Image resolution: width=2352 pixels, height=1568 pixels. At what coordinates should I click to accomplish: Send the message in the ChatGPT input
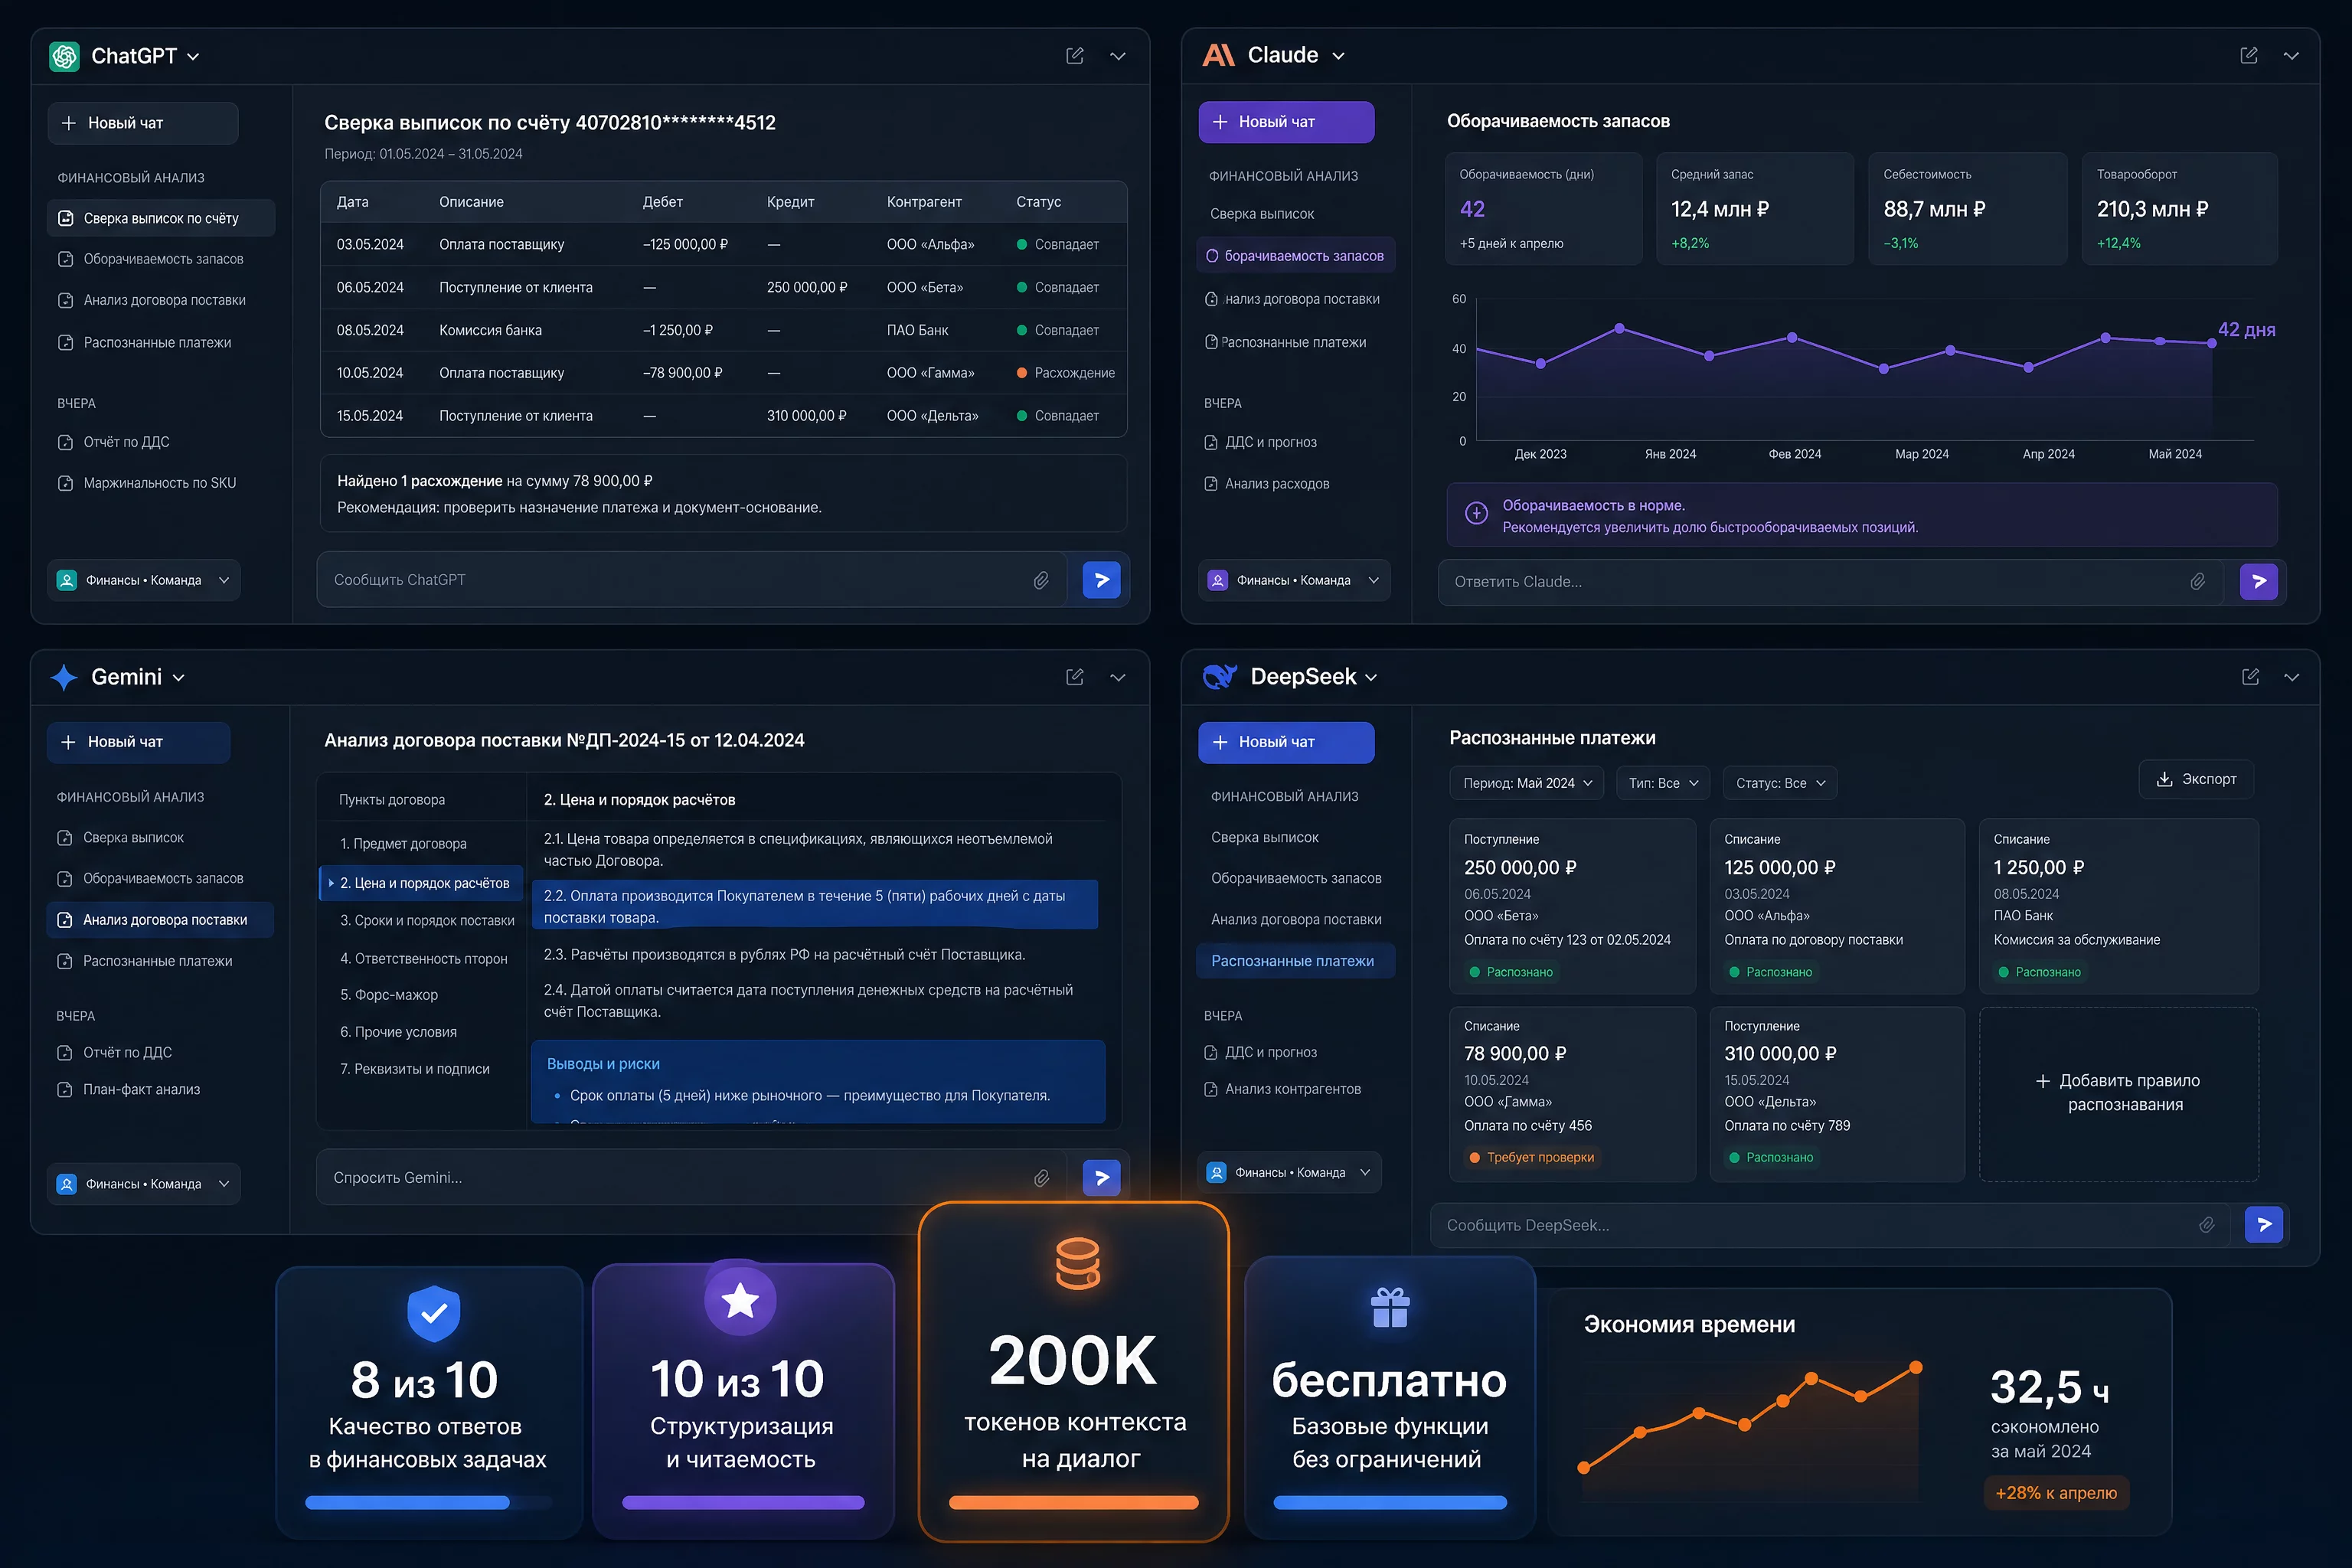[x=1101, y=580]
